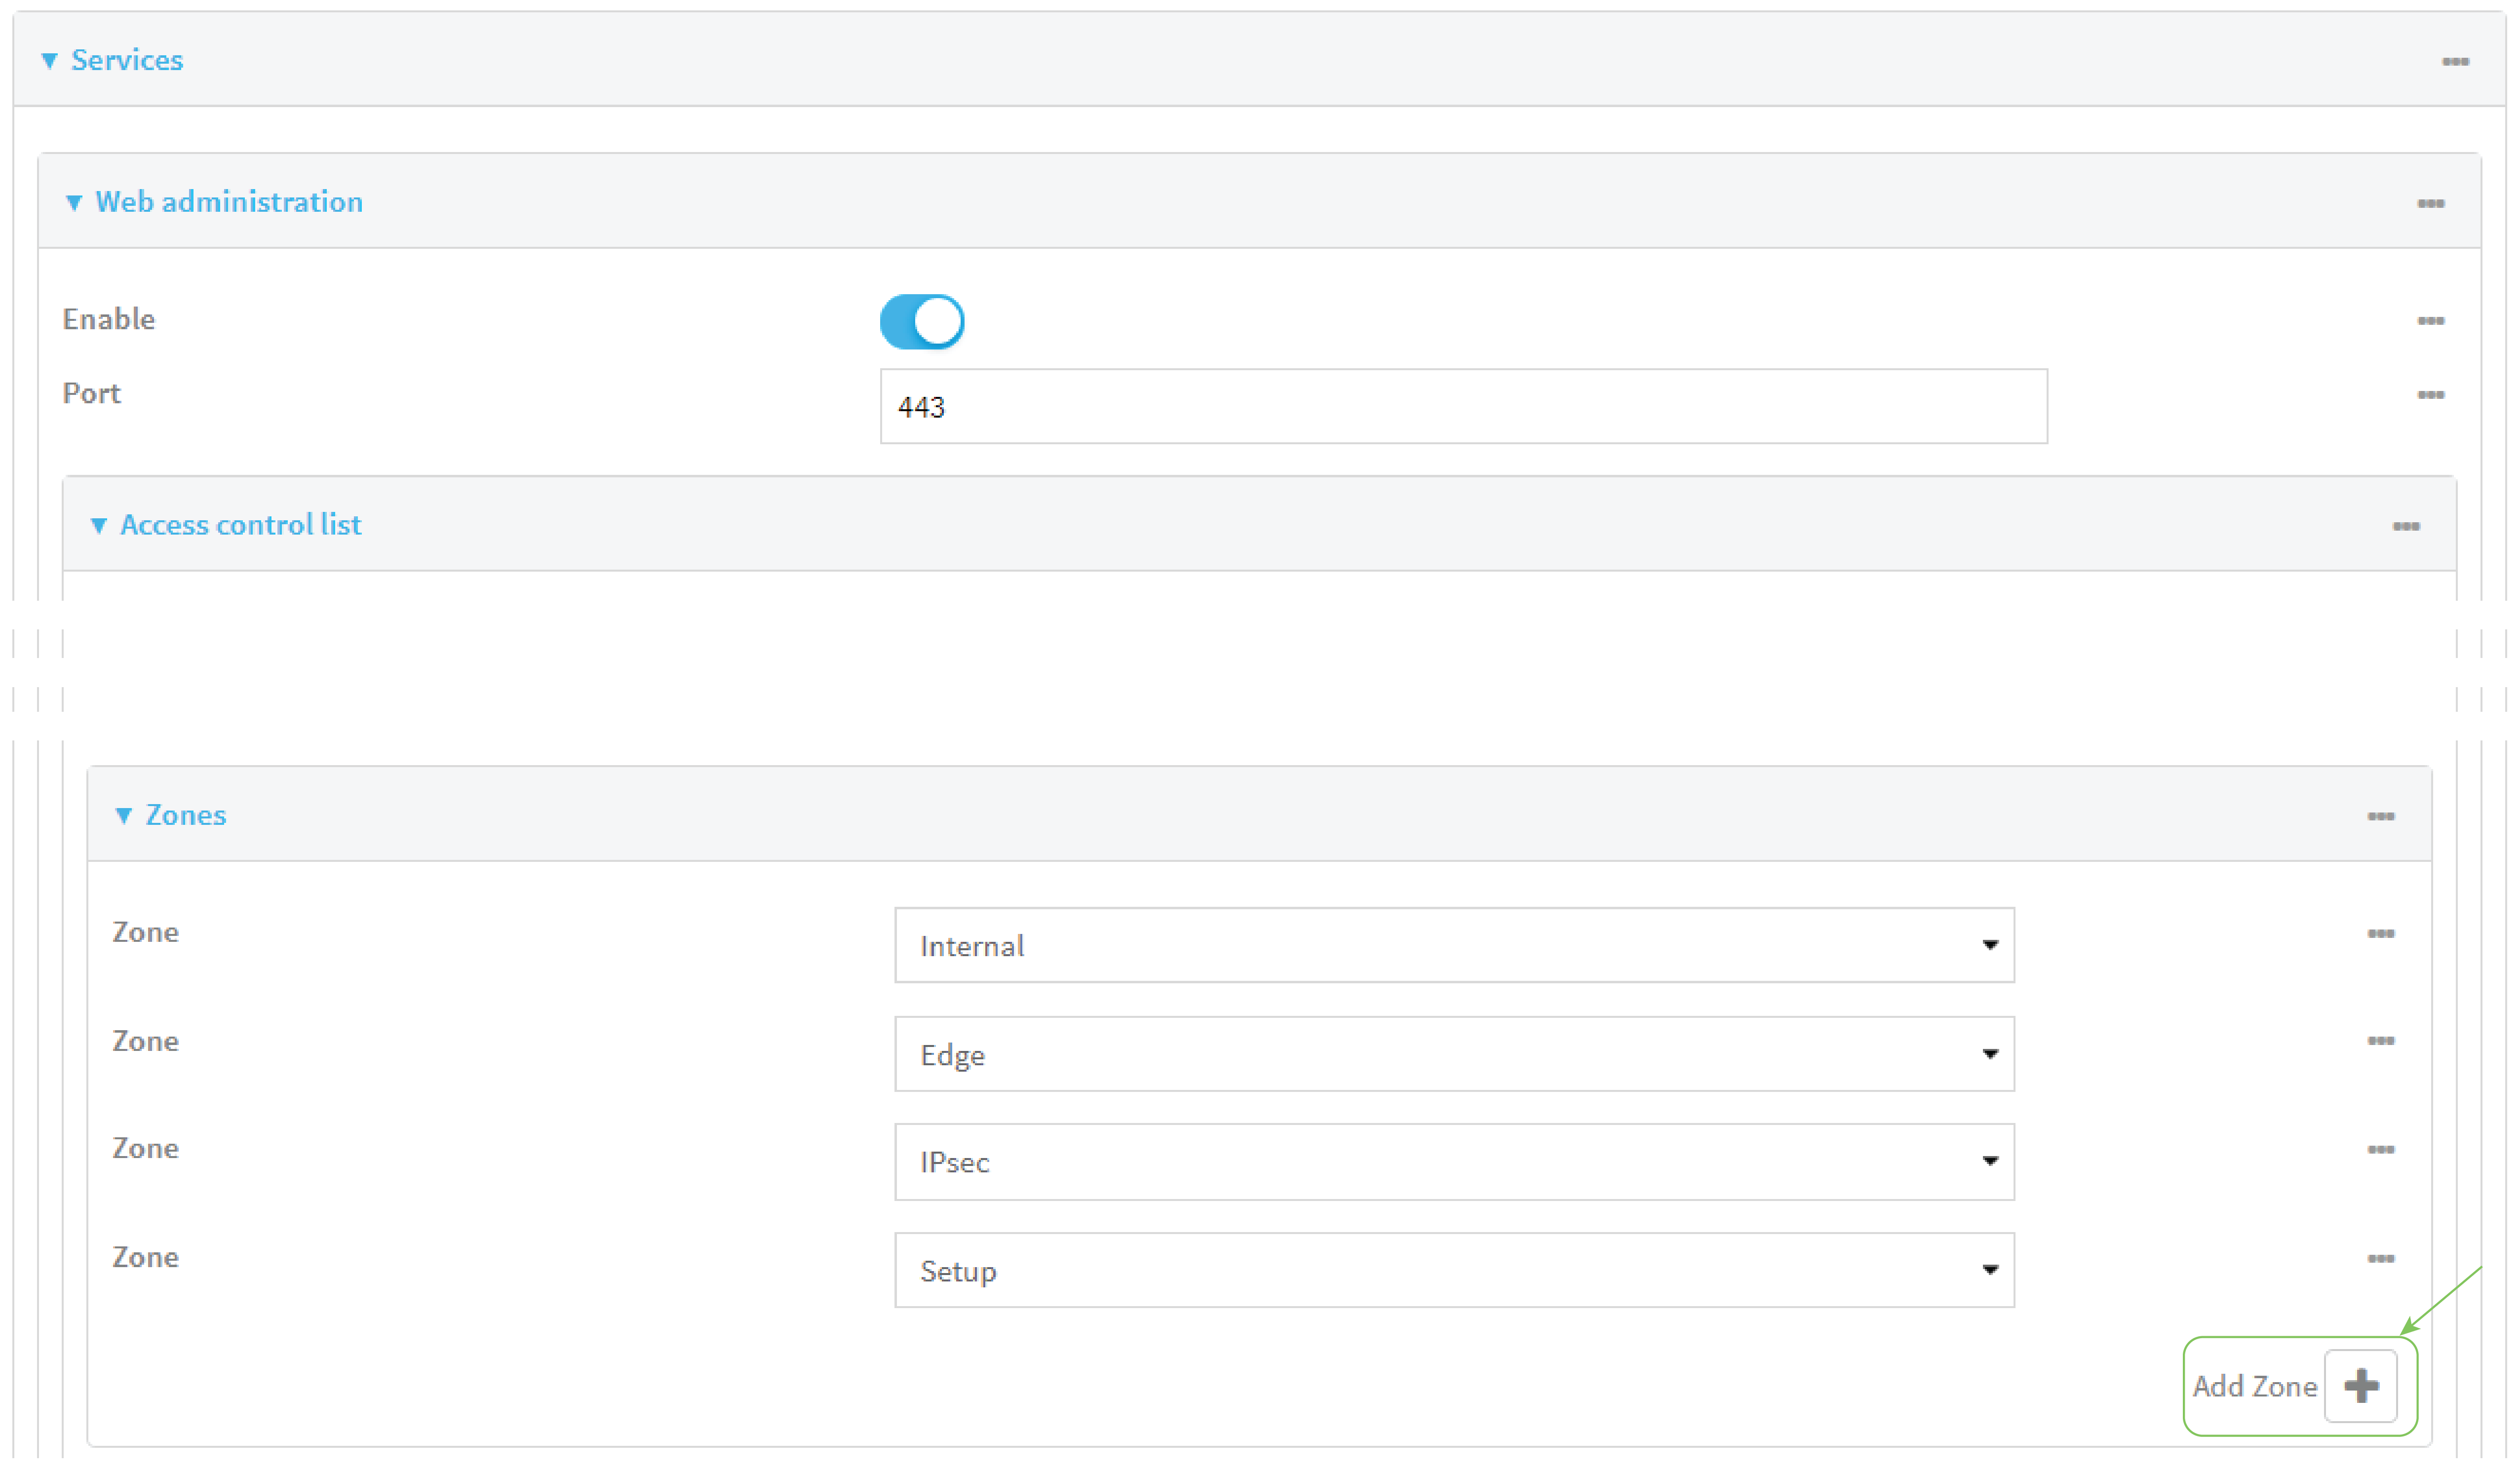Toggle the Web administration Enable switch

(x=921, y=322)
